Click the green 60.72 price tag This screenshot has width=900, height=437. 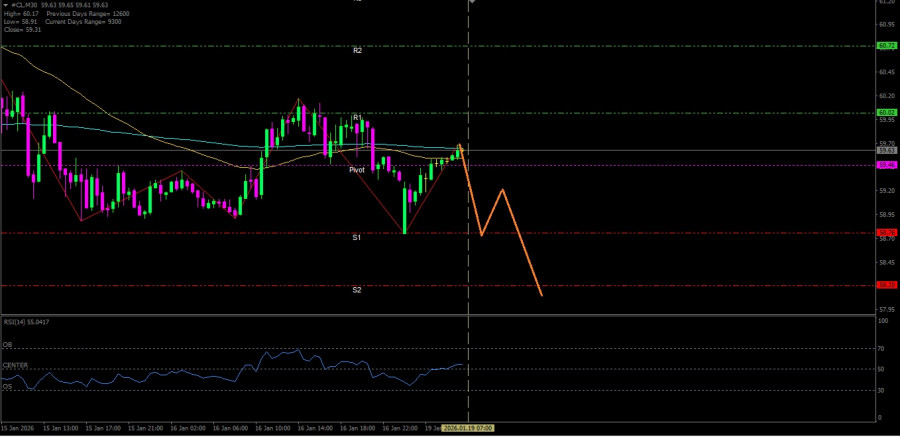point(887,45)
